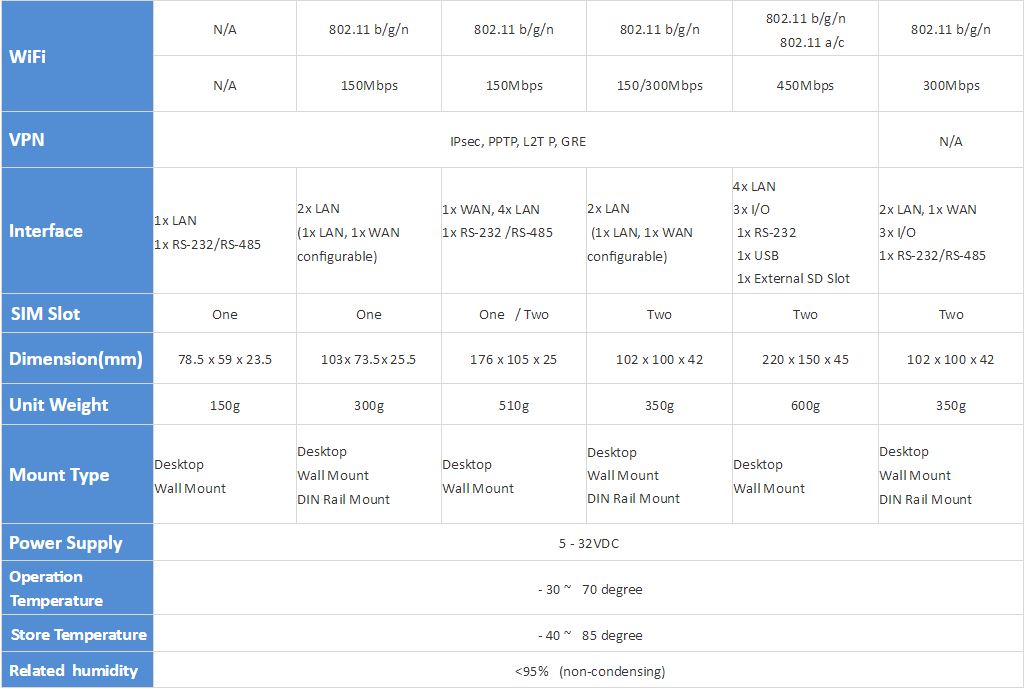
Task: Click the Related humidity row header
Action: click(x=77, y=670)
